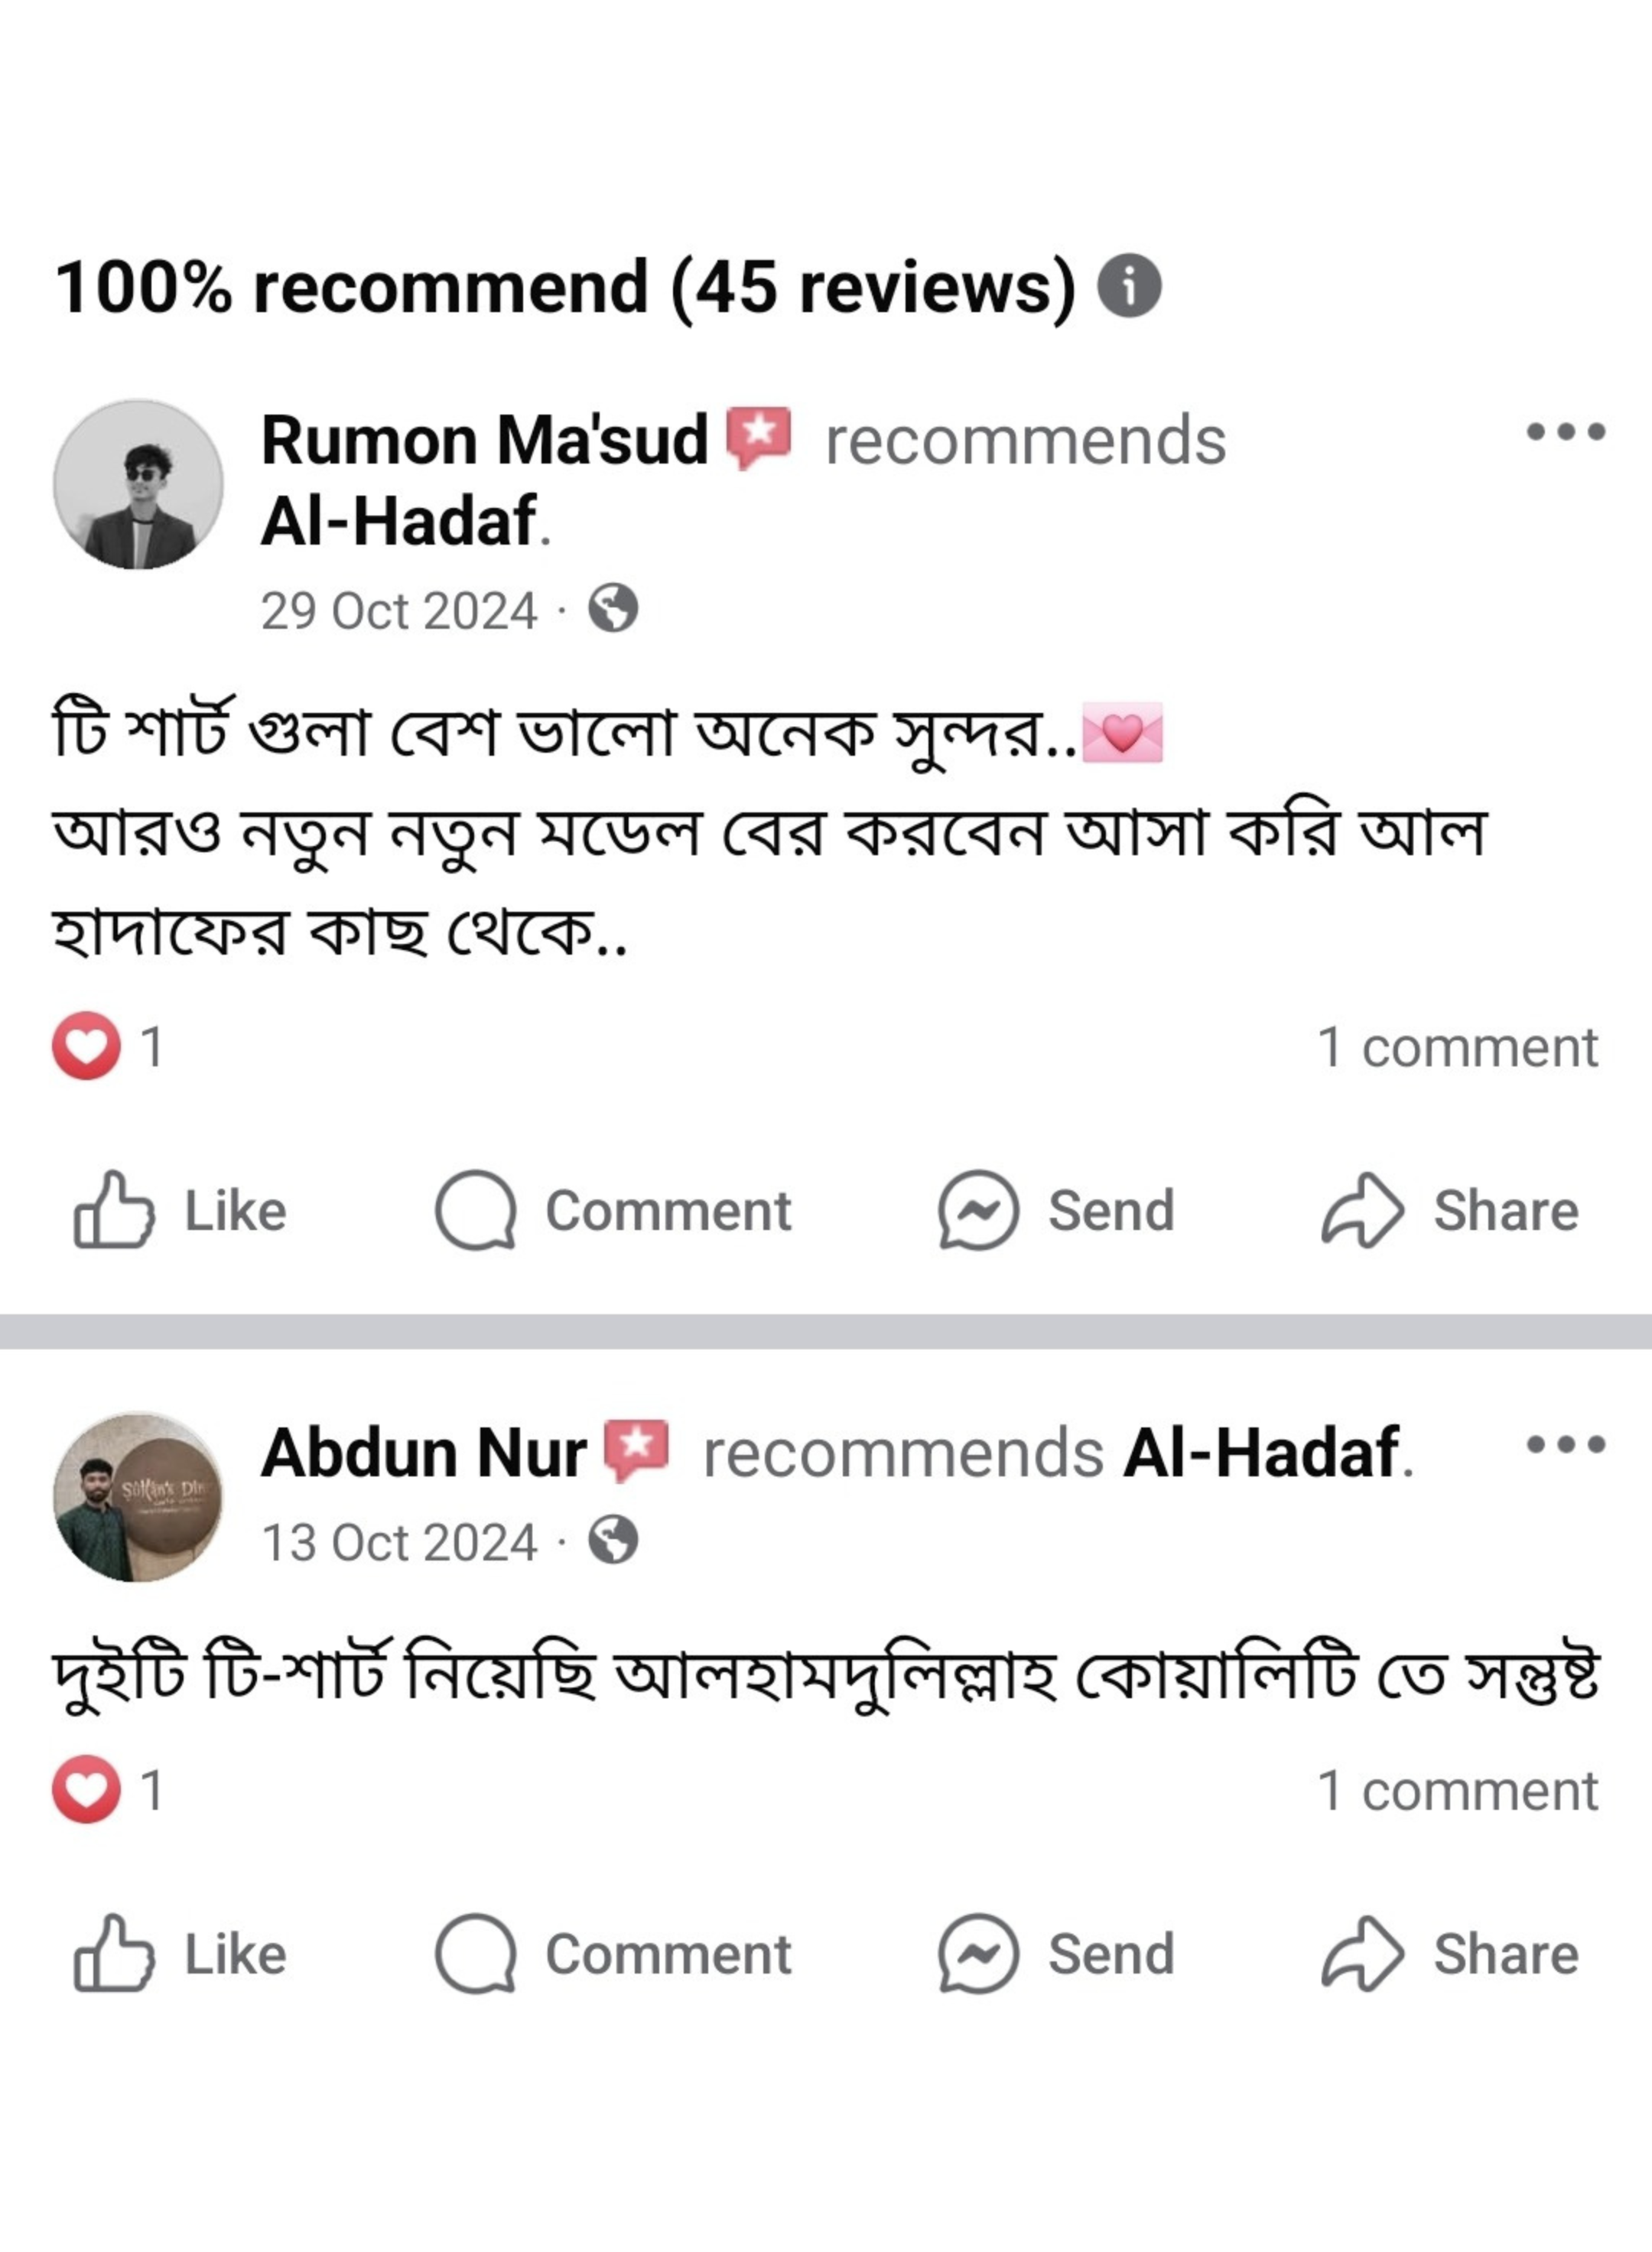Like Abdun Nur's review
The image size is (1652, 2252).
pyautogui.click(x=180, y=1954)
